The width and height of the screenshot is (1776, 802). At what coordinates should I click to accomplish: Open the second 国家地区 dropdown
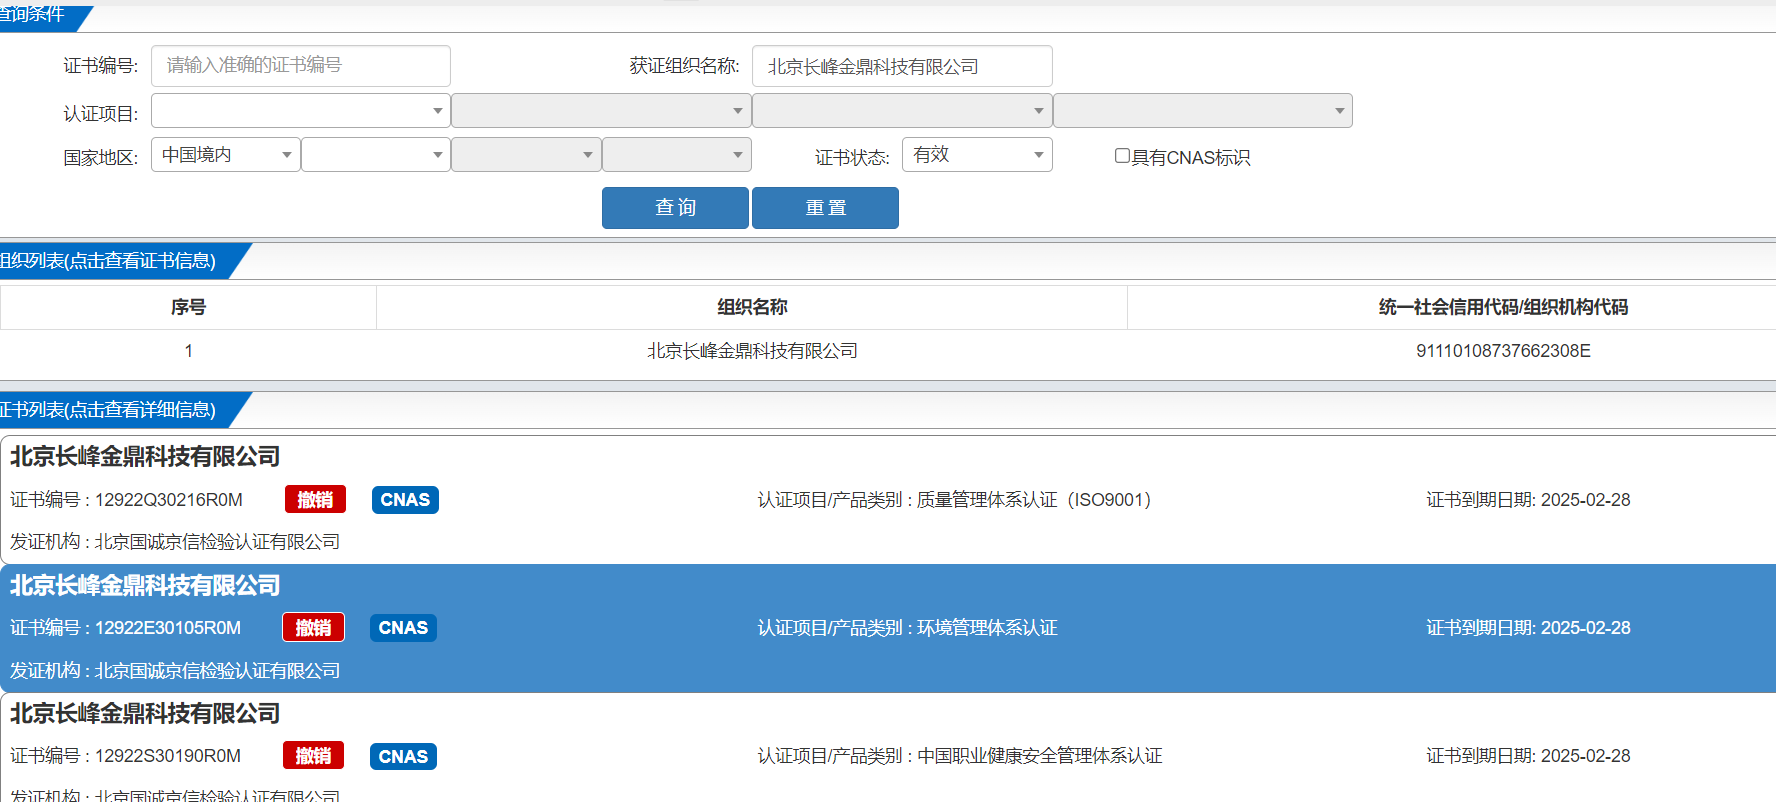[x=375, y=155]
